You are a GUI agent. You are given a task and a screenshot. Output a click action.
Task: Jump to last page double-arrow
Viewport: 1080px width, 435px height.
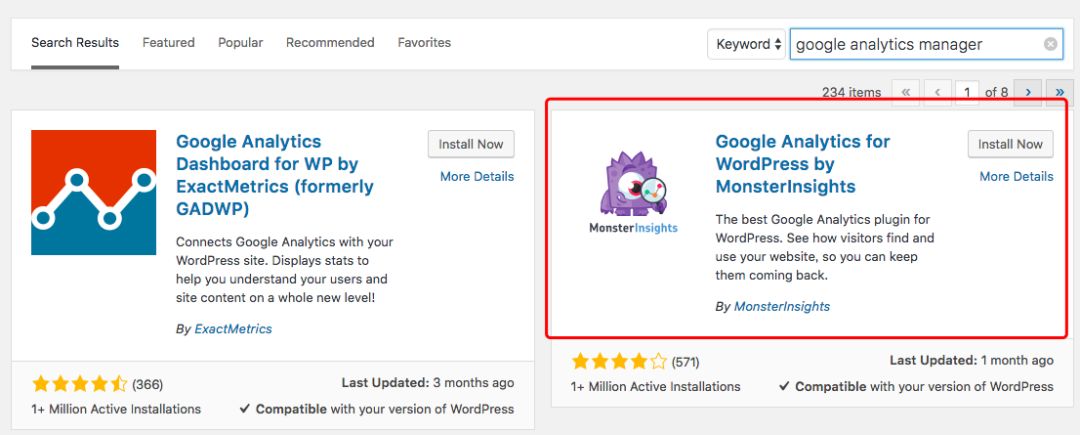[x=1059, y=92]
